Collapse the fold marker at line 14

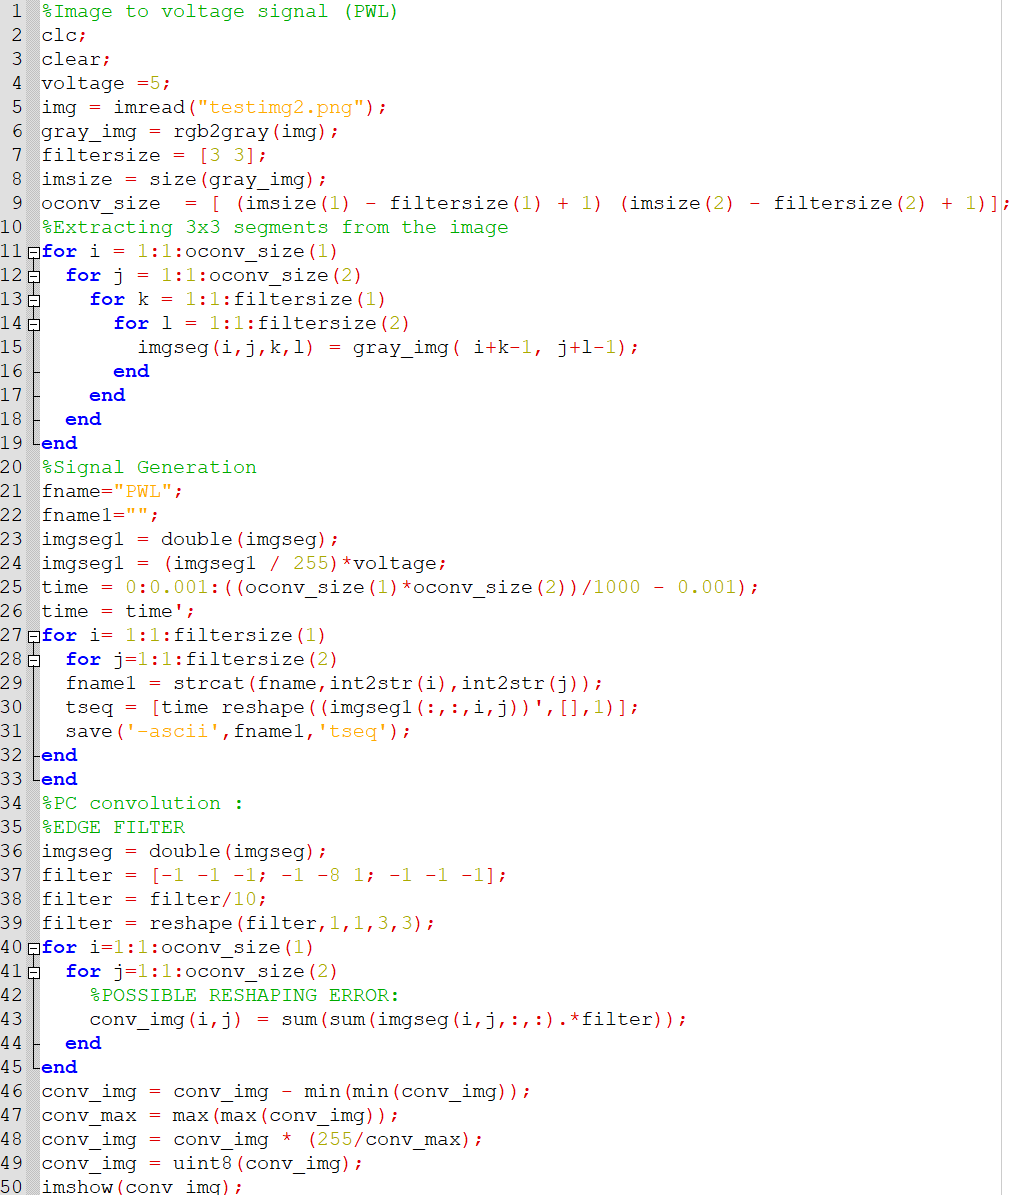coord(34,325)
